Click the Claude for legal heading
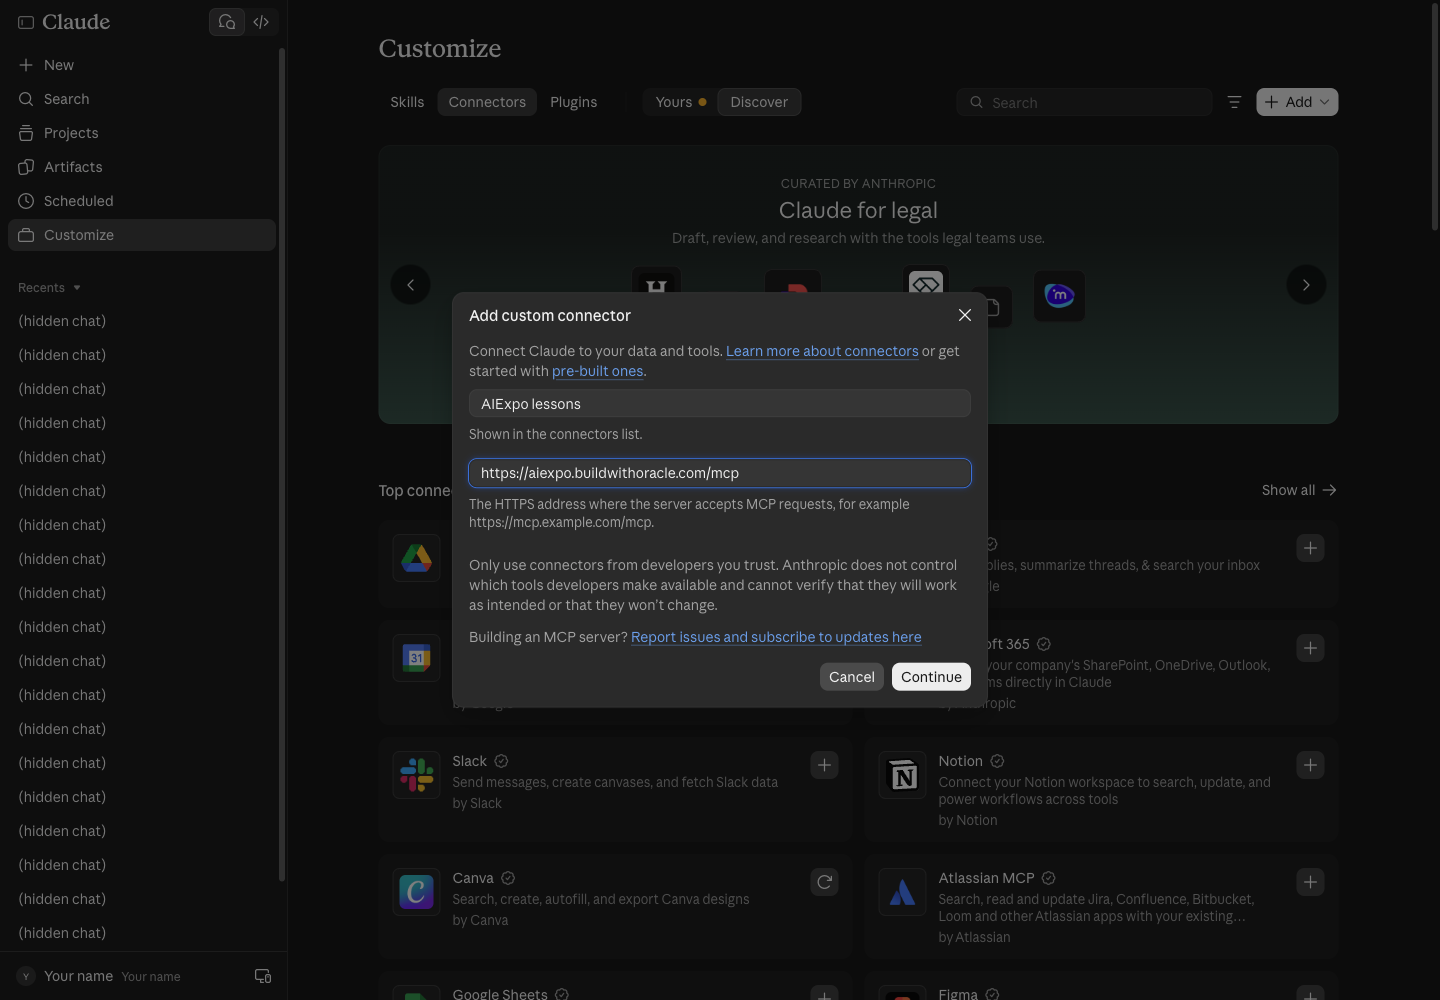The image size is (1440, 1000). [858, 210]
